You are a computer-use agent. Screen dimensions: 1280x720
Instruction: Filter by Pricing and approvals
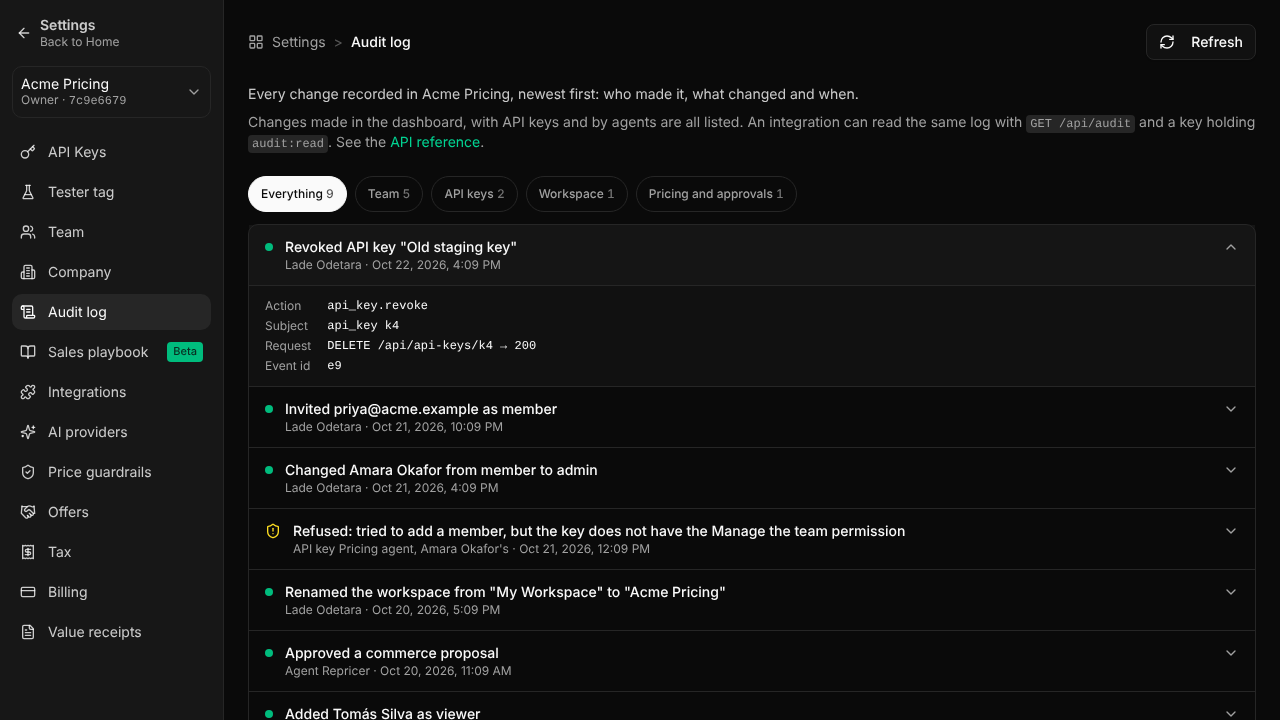click(x=716, y=194)
